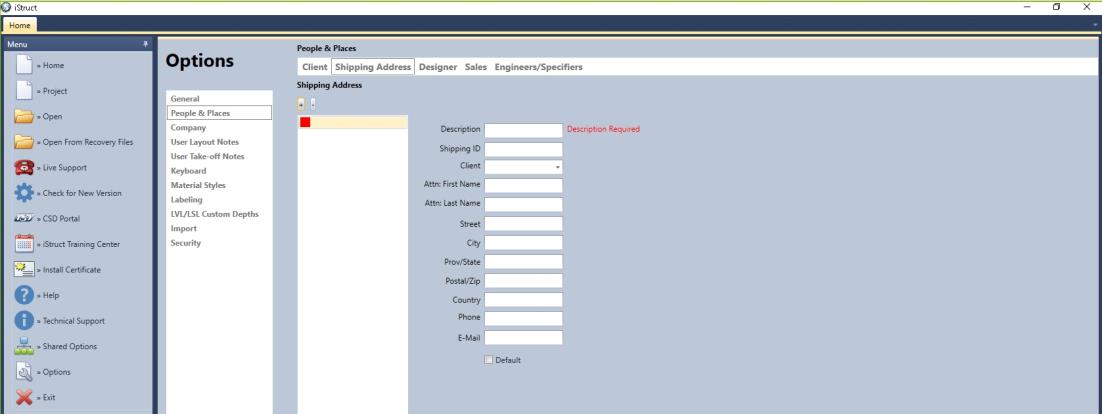The width and height of the screenshot is (1102, 414).
Task: Open the Client dropdown
Action: click(x=524, y=167)
